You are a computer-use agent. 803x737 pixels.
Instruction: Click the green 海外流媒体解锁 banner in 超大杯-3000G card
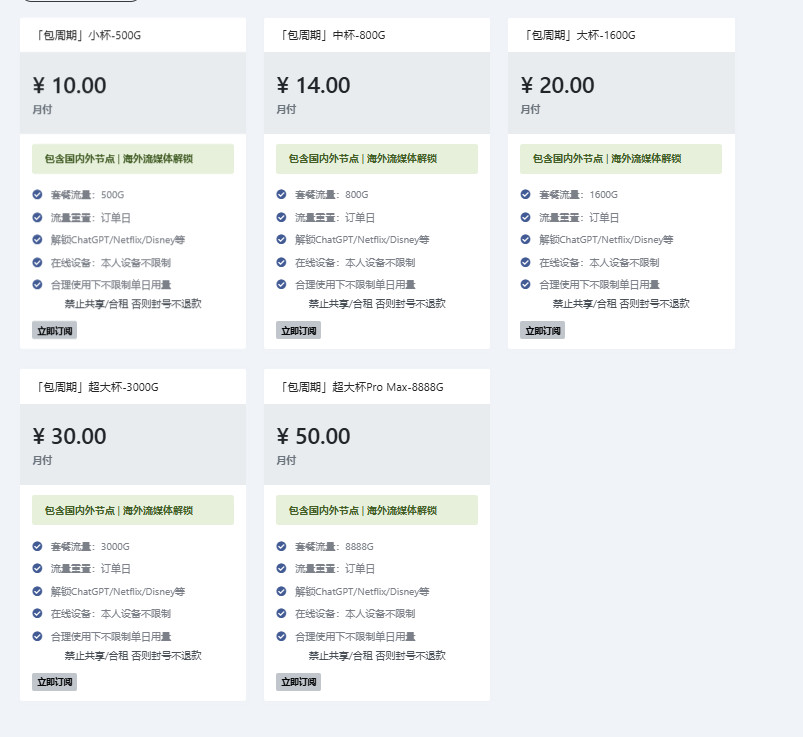(133, 510)
